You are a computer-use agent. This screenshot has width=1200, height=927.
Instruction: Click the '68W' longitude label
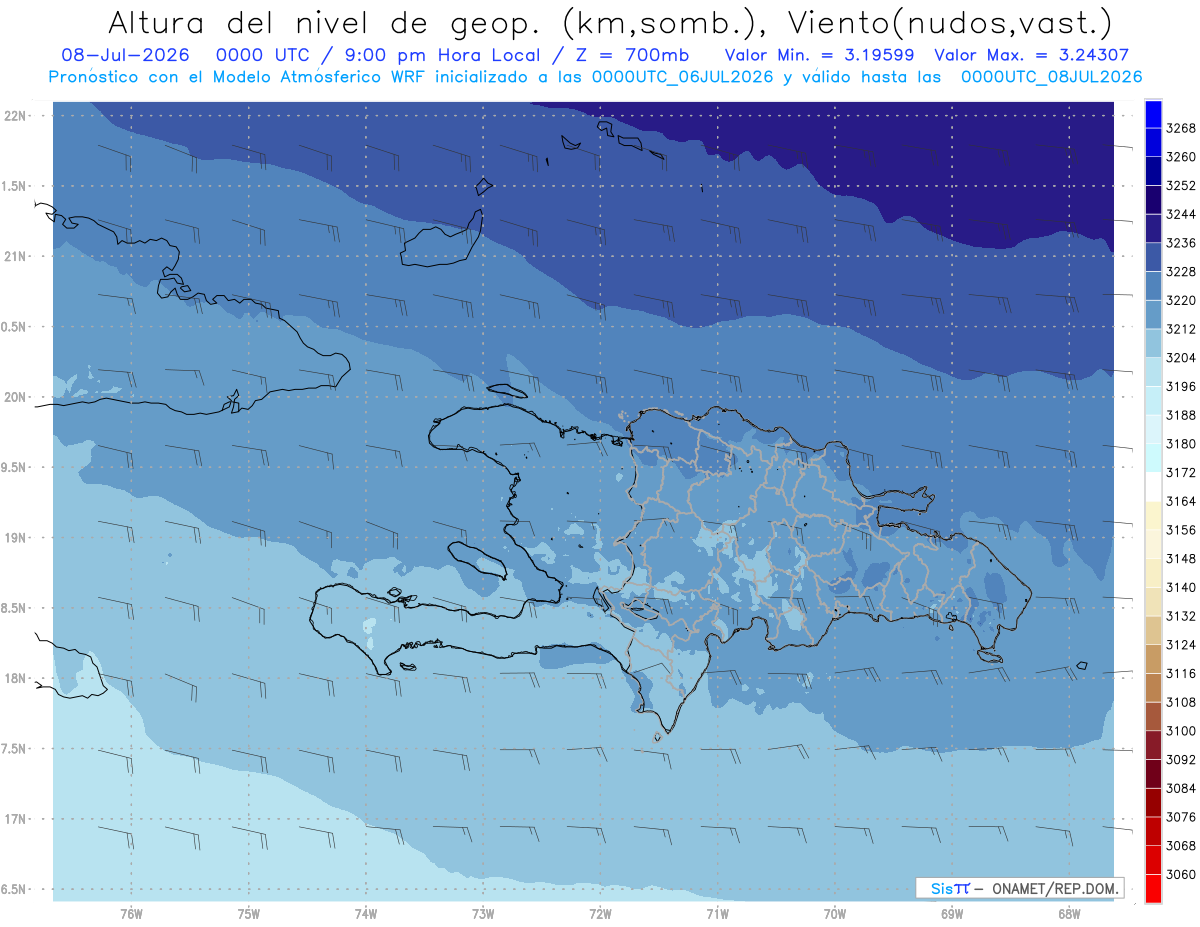click(x=1069, y=914)
